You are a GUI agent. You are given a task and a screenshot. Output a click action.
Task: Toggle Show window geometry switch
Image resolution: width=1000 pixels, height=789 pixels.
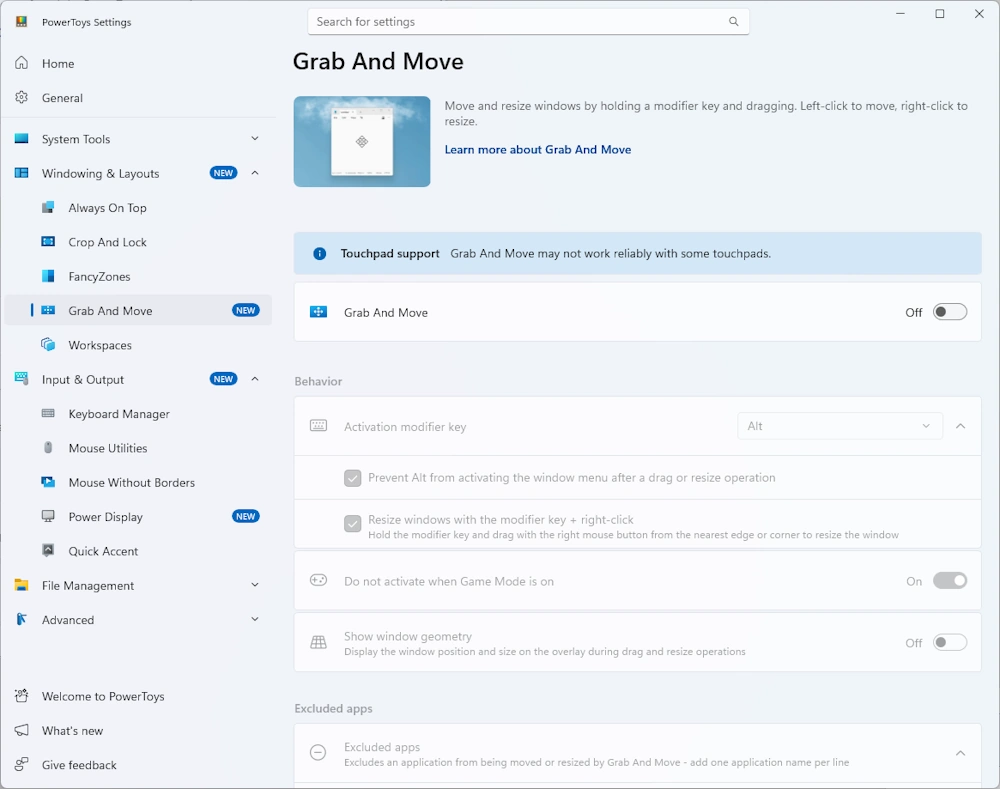tap(949, 643)
